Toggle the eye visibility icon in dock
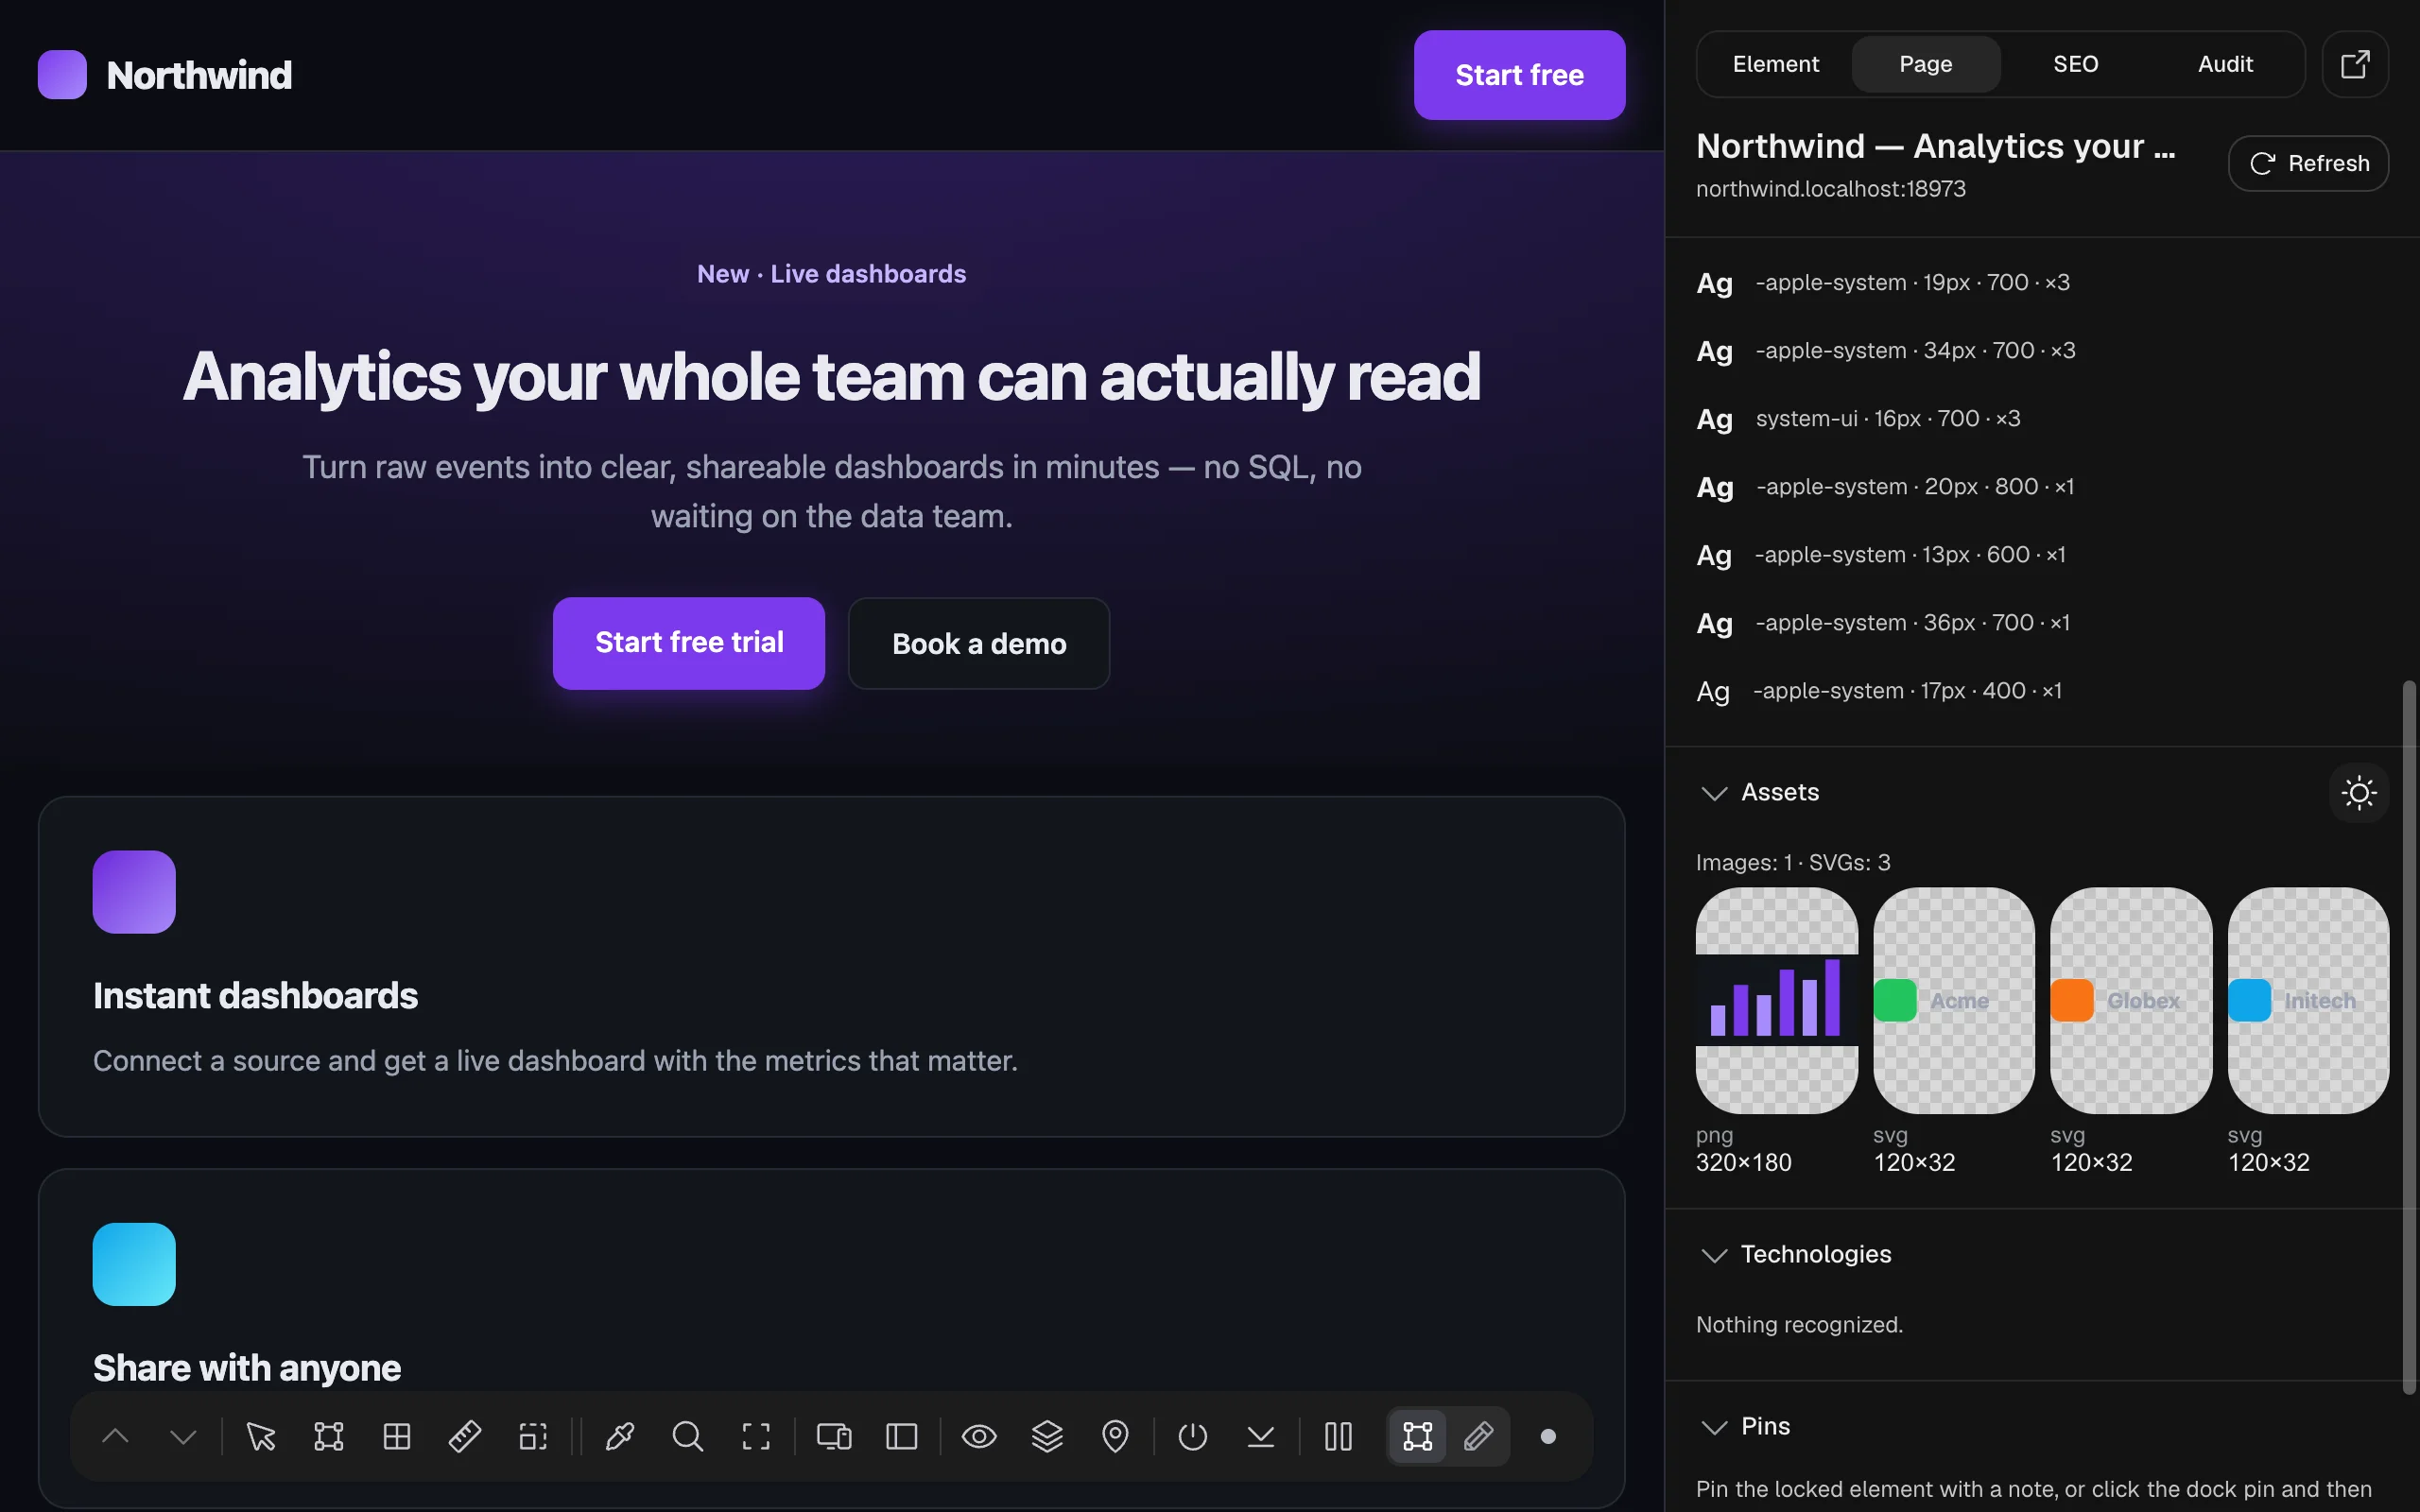The height and width of the screenshot is (1512, 2420). 979,1437
